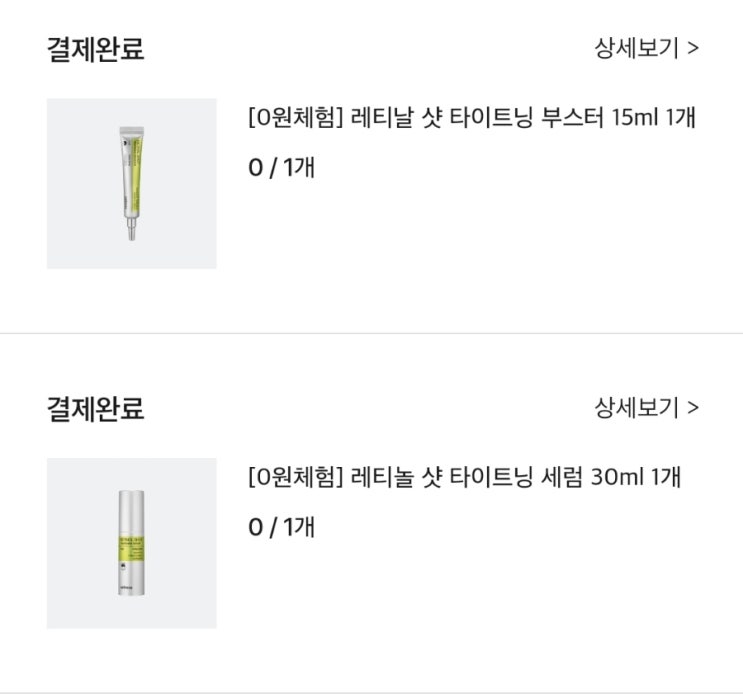
Task: Tap the 0 / 1개 quantity under booster
Action: point(281,167)
